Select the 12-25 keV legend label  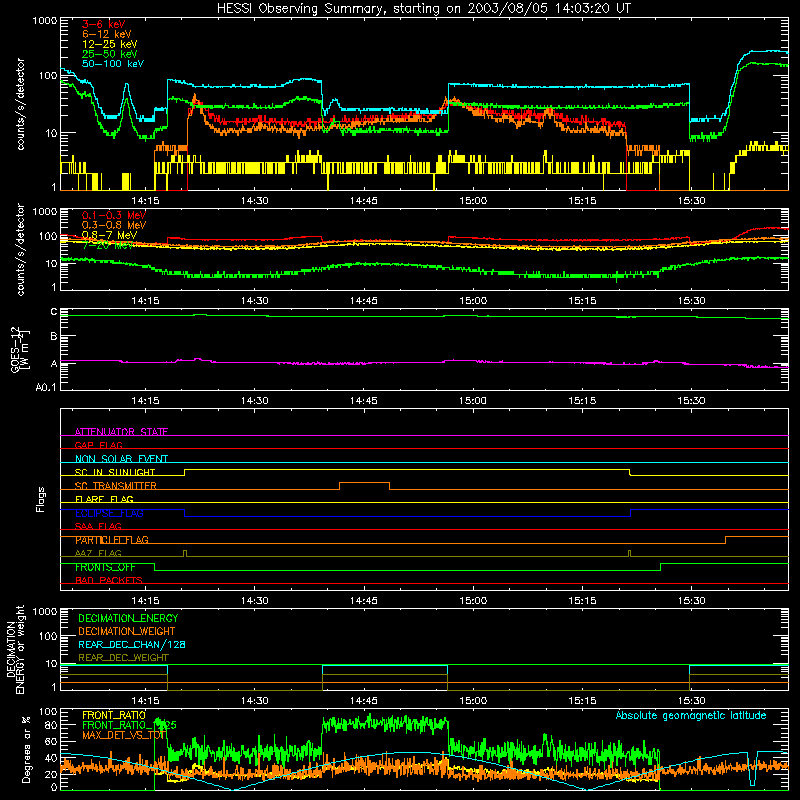click(110, 44)
